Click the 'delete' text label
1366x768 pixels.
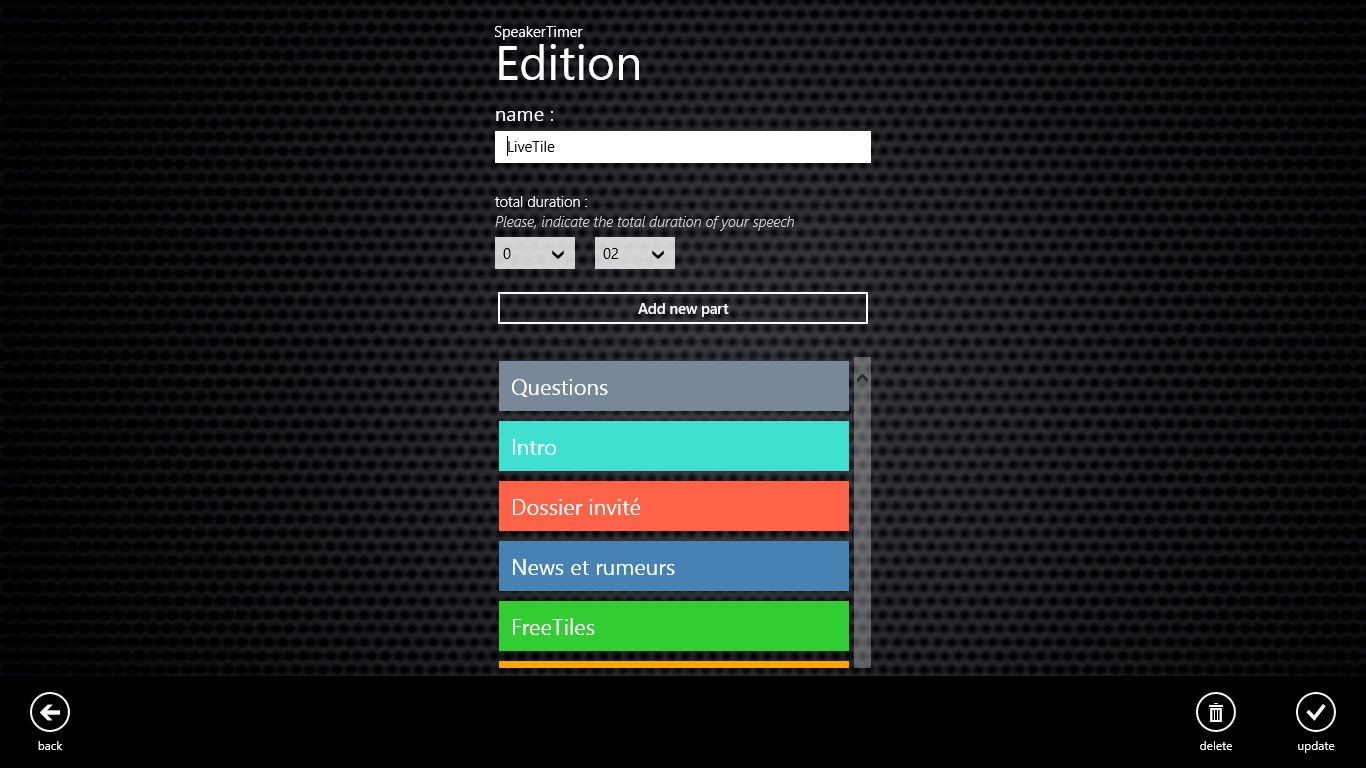tap(1215, 746)
